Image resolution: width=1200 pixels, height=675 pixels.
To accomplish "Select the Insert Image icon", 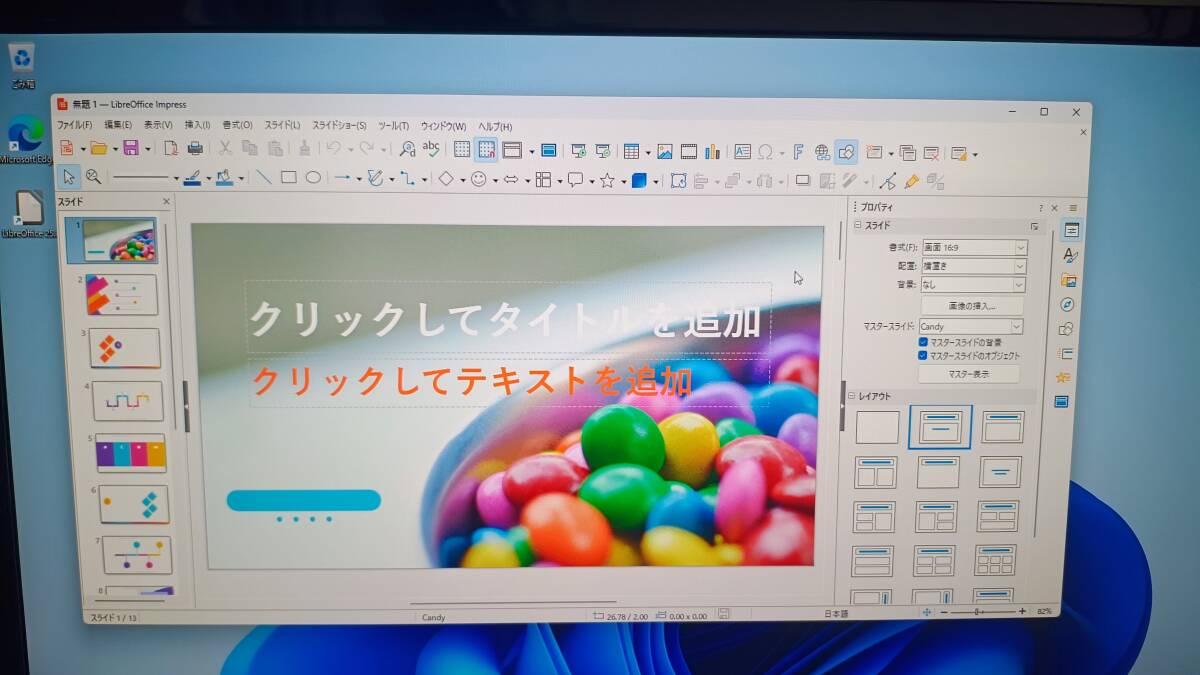I will pos(664,151).
